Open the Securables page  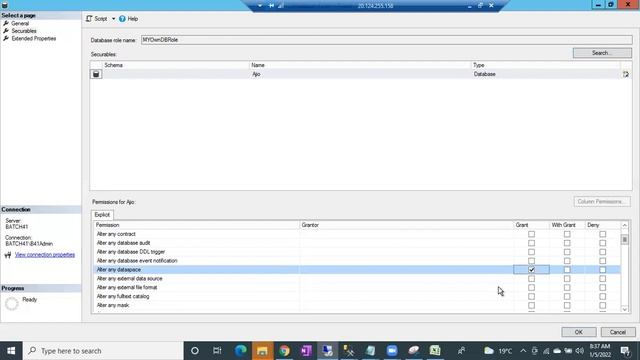click(24, 31)
